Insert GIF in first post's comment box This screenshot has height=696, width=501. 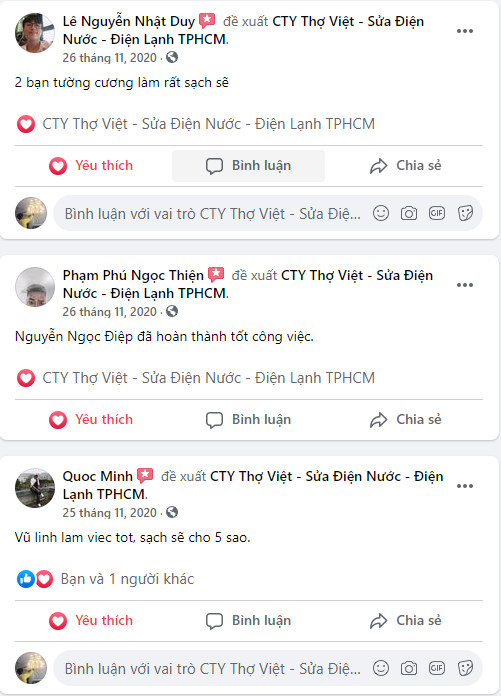tap(437, 213)
